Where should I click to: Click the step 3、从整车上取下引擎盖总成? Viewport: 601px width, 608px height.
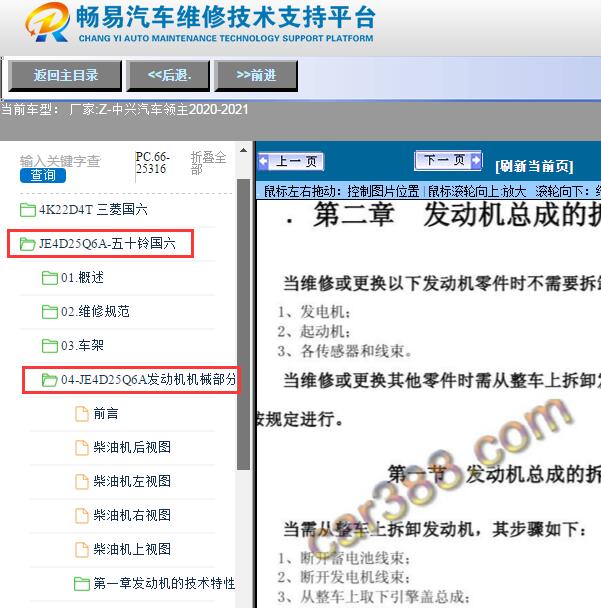point(373,596)
